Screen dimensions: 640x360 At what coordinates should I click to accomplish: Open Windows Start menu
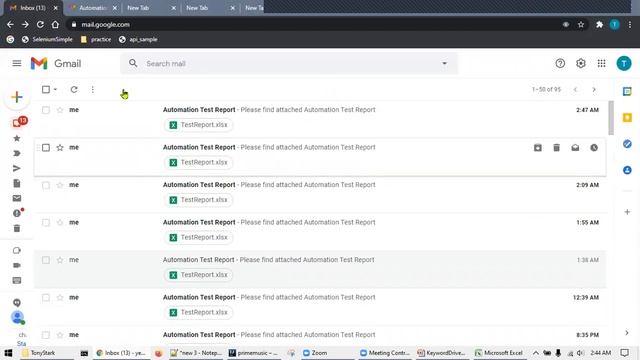[x=8, y=353]
